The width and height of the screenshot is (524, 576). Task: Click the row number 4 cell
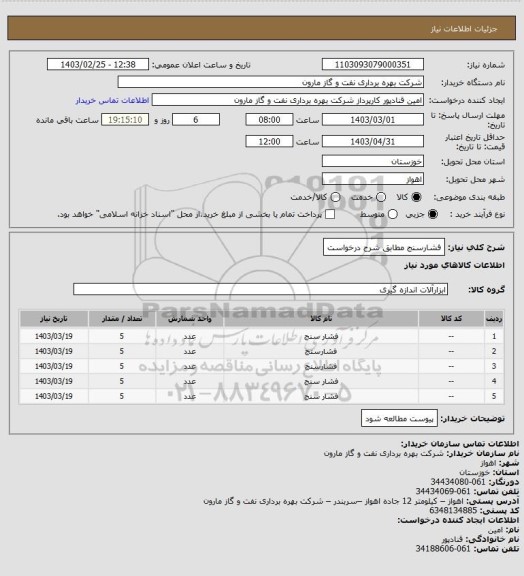point(494,382)
